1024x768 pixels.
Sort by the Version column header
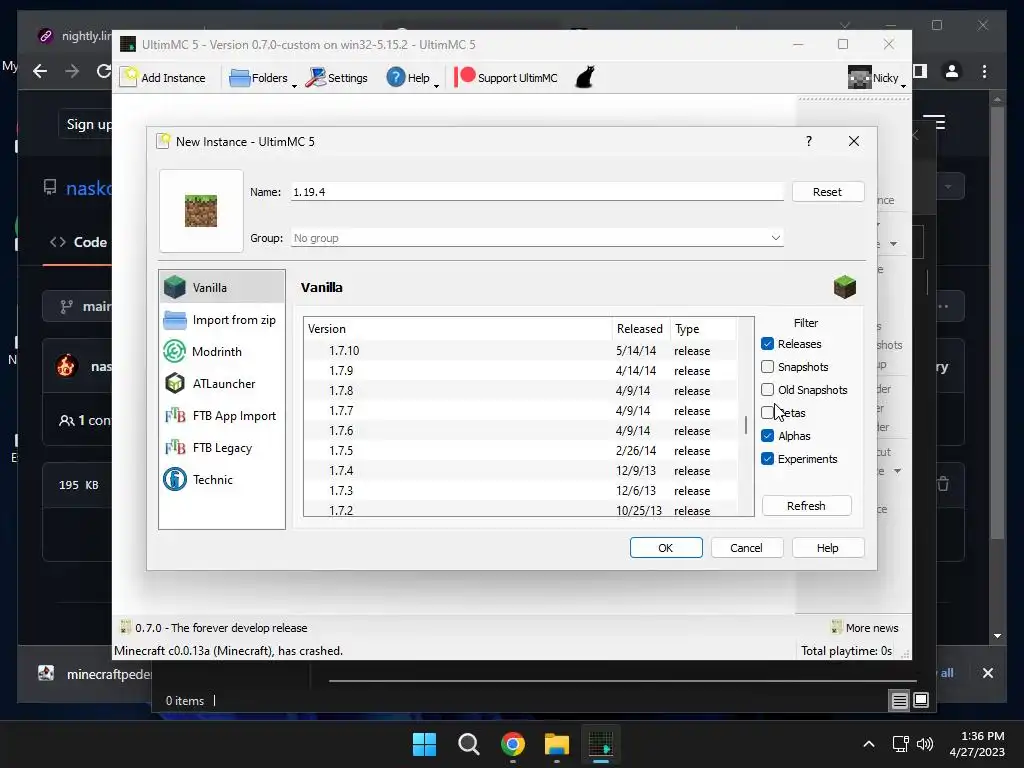tap(458, 328)
